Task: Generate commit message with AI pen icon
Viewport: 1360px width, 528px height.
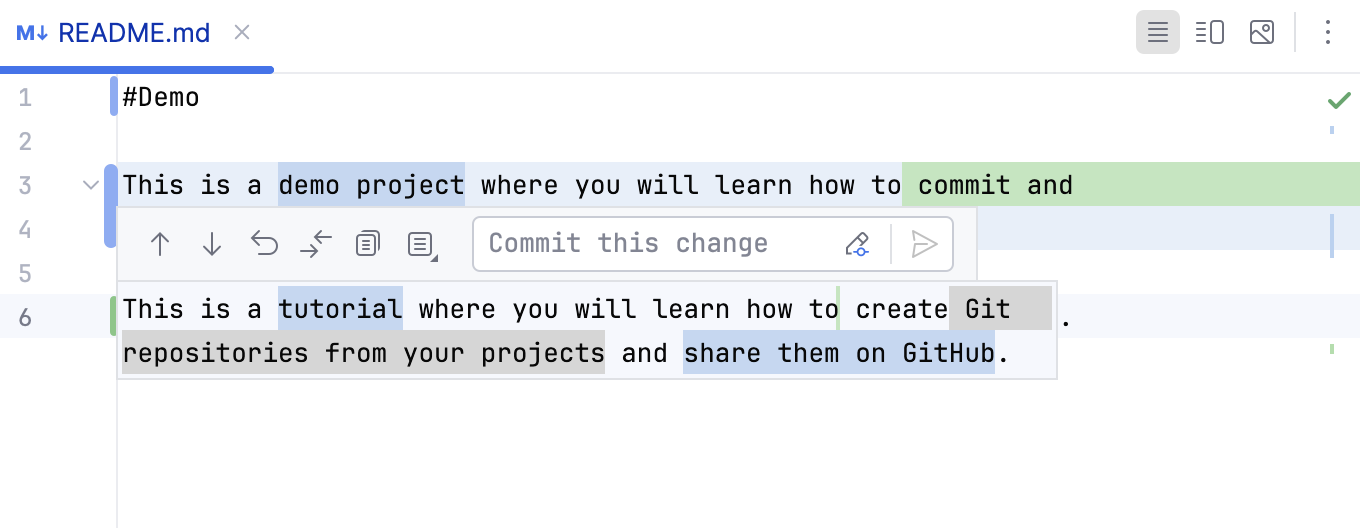Action: click(857, 244)
